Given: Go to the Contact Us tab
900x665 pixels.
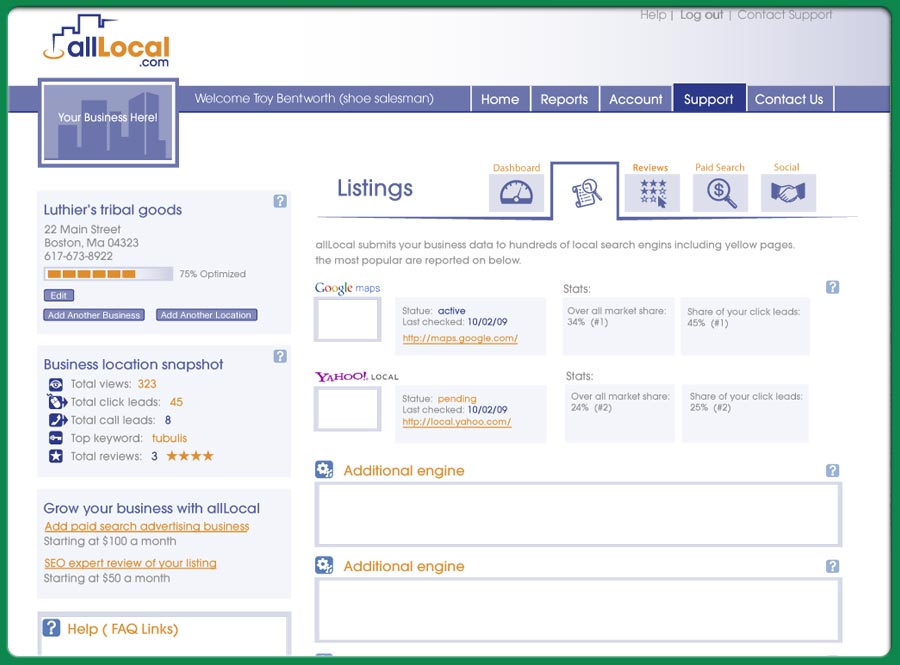Looking at the screenshot, I should (789, 99).
